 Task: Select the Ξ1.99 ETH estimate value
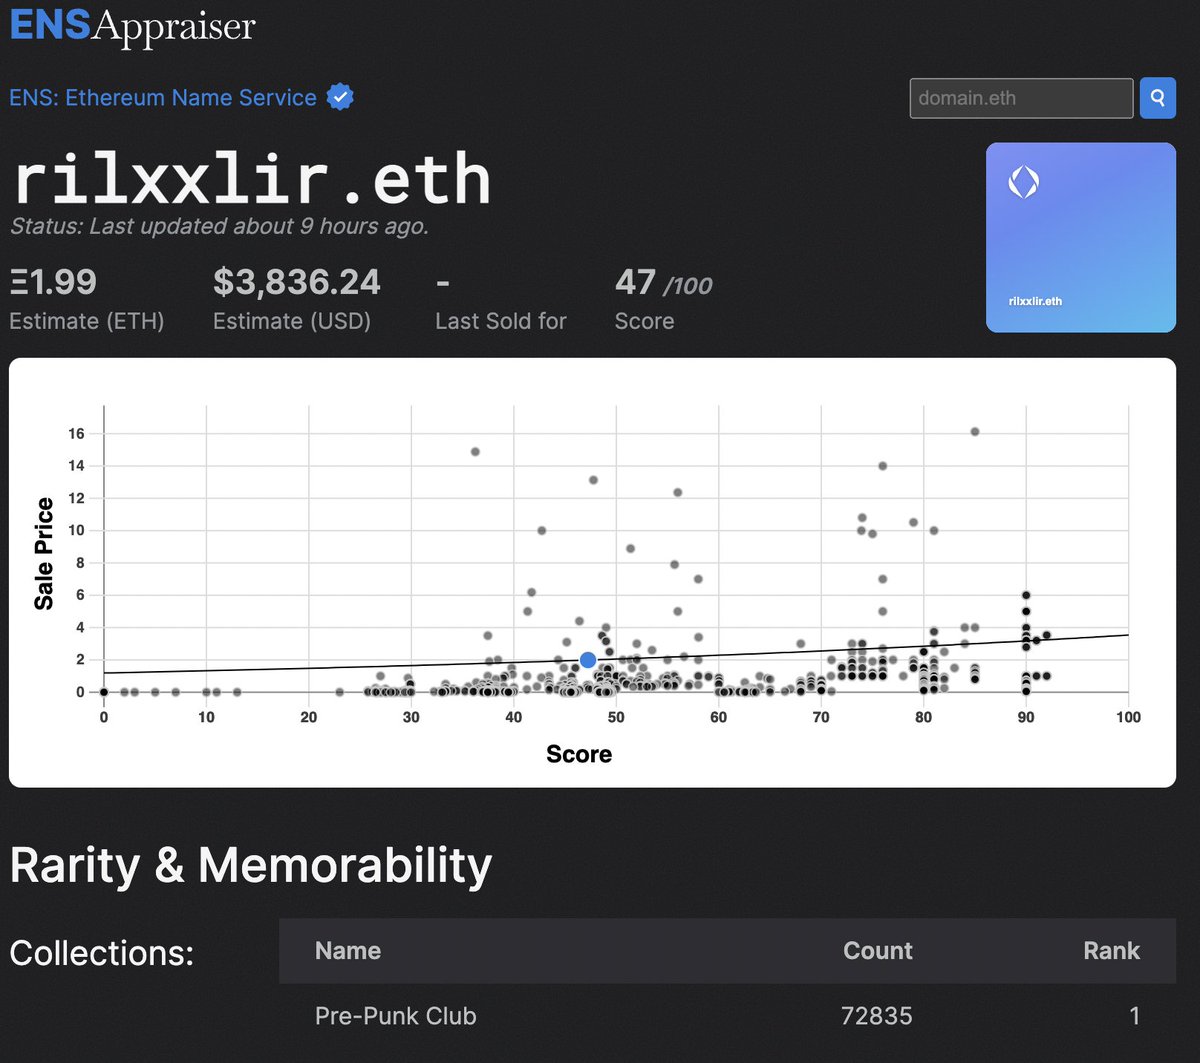[x=50, y=282]
